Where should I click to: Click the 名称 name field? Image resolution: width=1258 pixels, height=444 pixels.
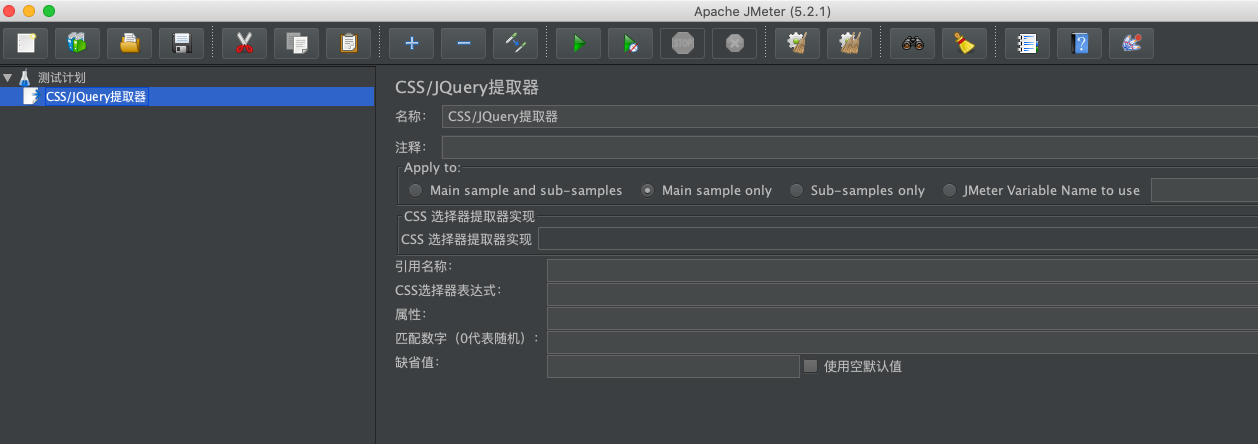[850, 116]
